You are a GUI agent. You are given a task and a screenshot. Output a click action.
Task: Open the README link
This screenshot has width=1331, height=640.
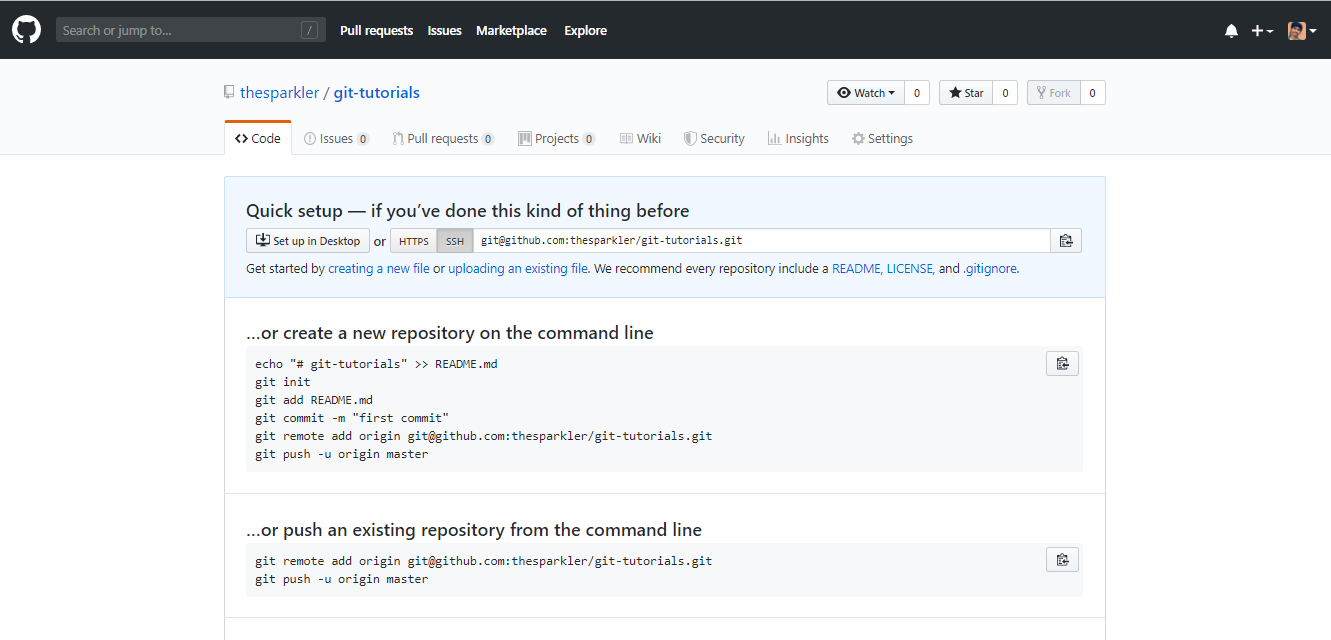pos(856,269)
